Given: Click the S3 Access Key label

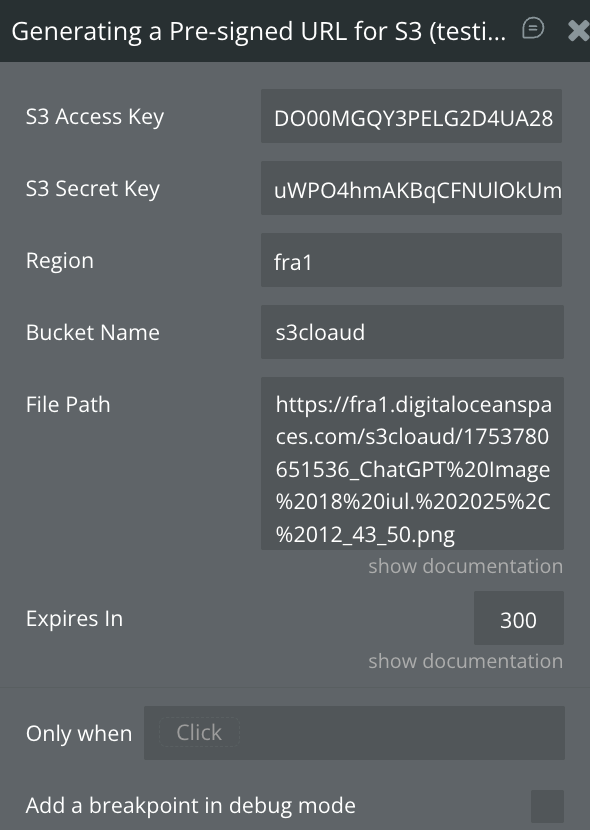Looking at the screenshot, I should (95, 117).
